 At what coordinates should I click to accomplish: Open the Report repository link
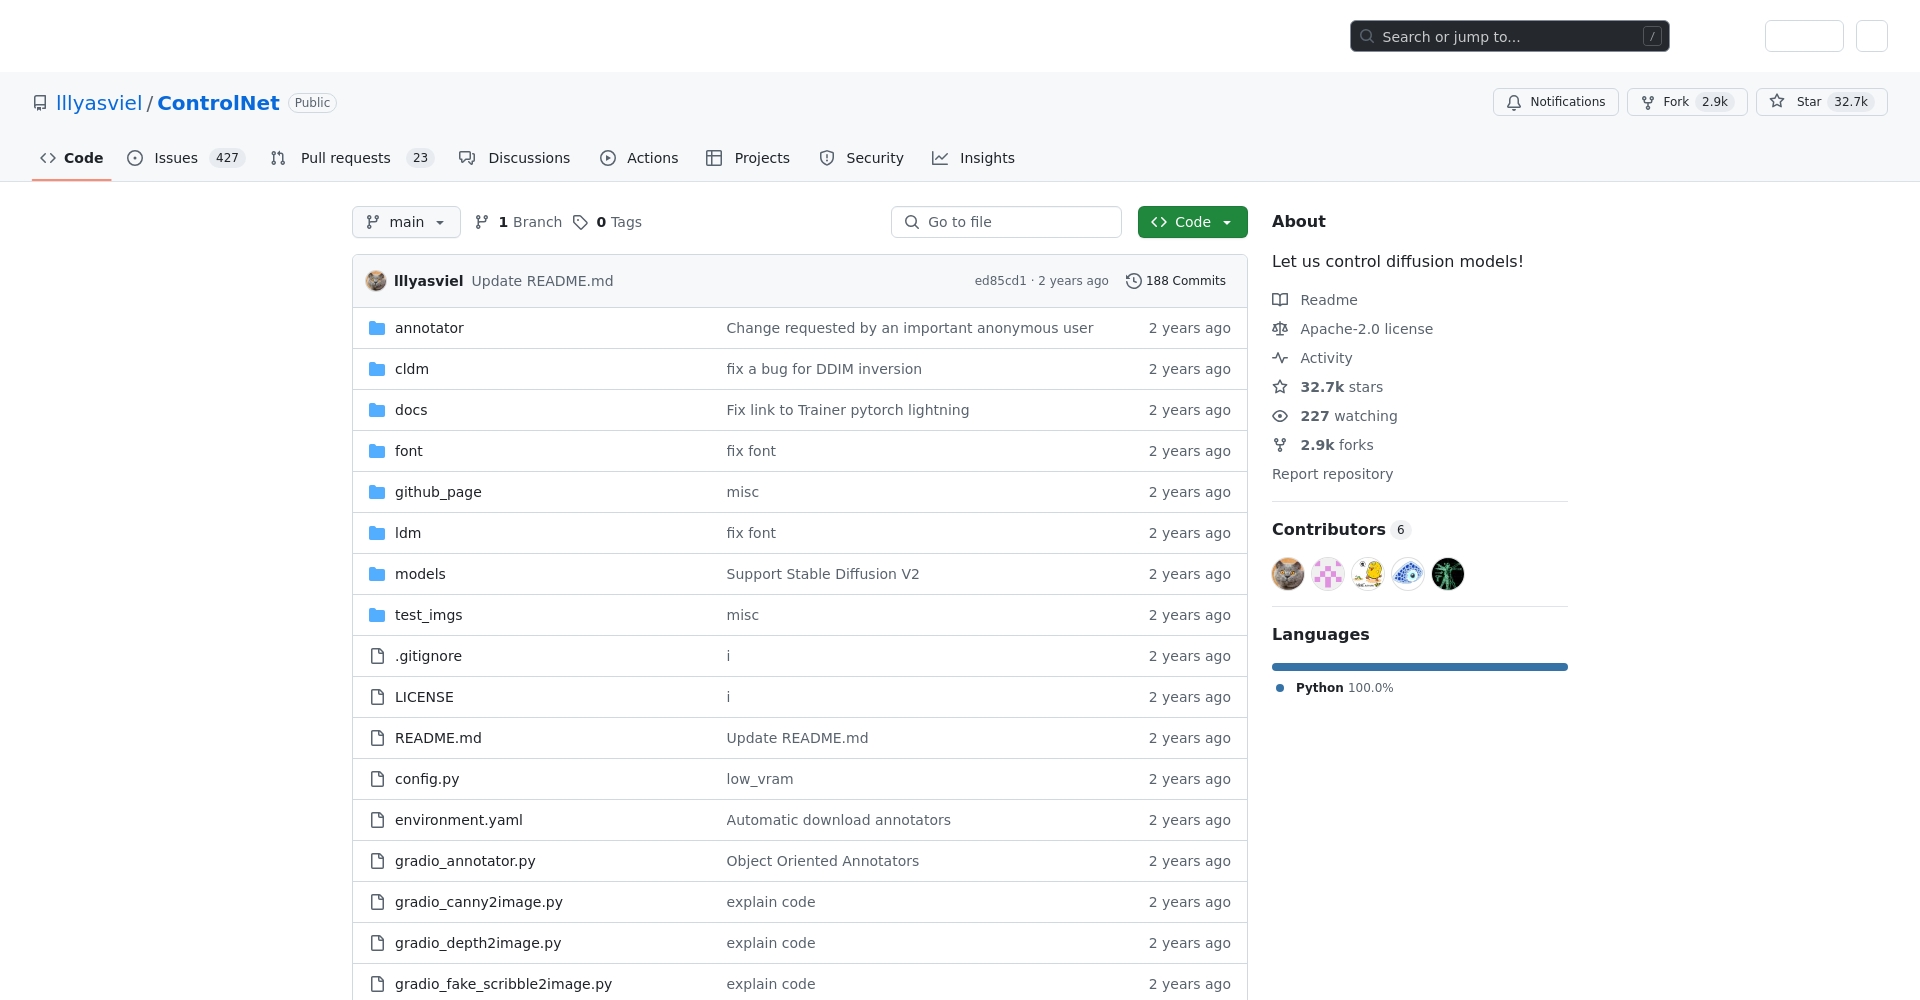coord(1332,474)
